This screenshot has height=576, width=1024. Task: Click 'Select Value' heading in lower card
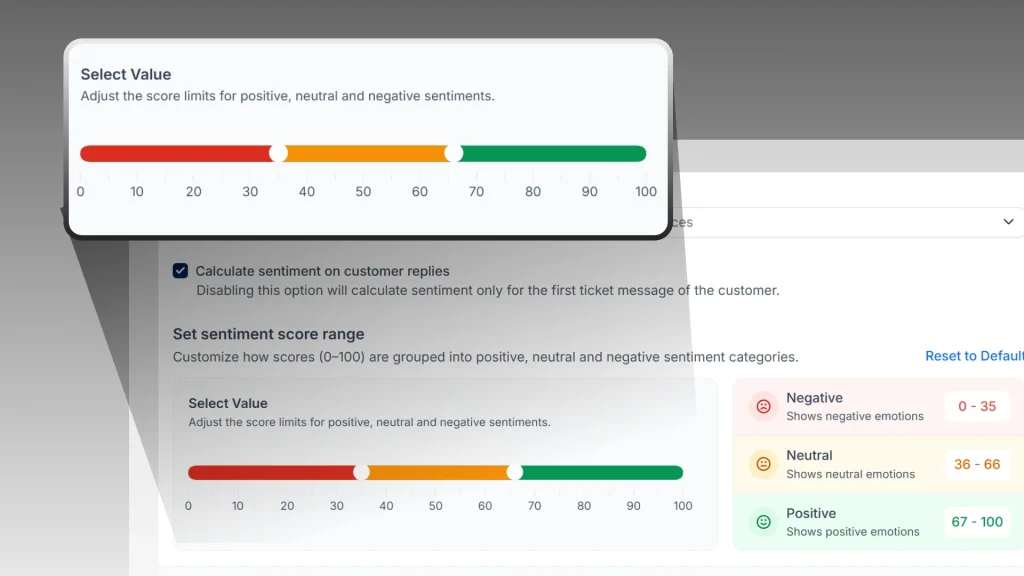click(x=228, y=403)
